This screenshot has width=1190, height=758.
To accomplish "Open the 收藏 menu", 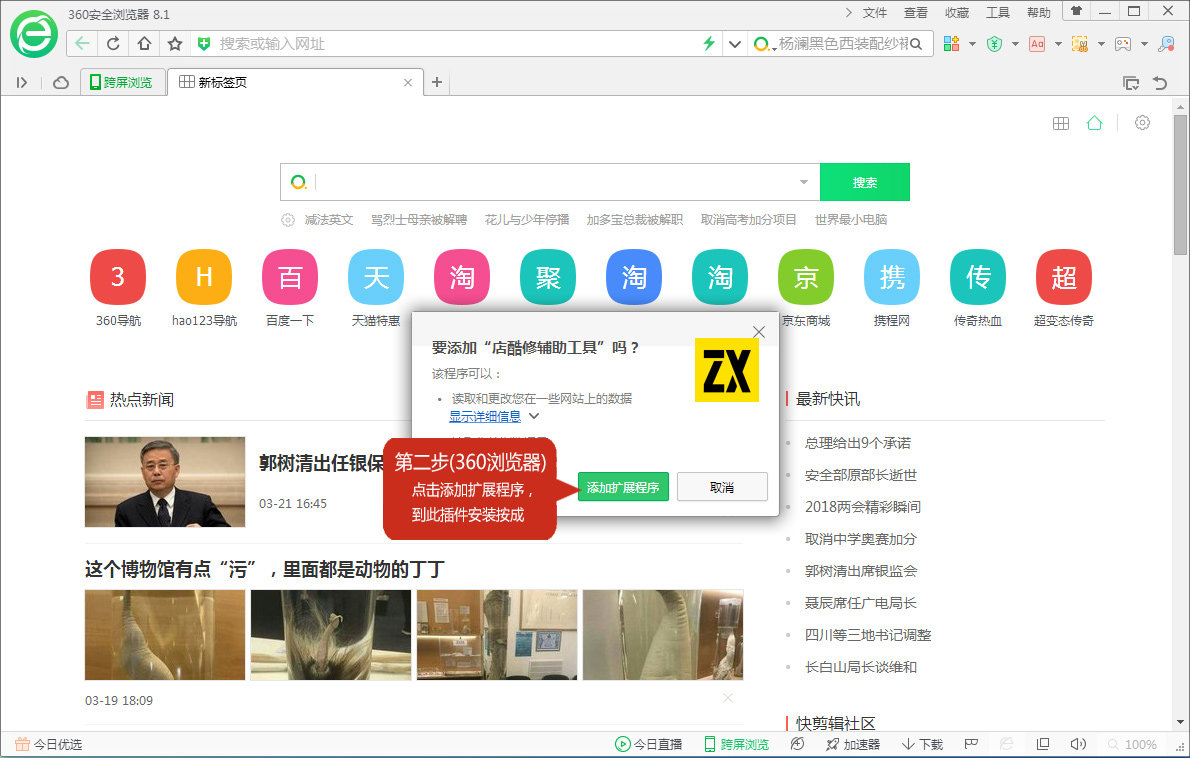I will point(956,13).
